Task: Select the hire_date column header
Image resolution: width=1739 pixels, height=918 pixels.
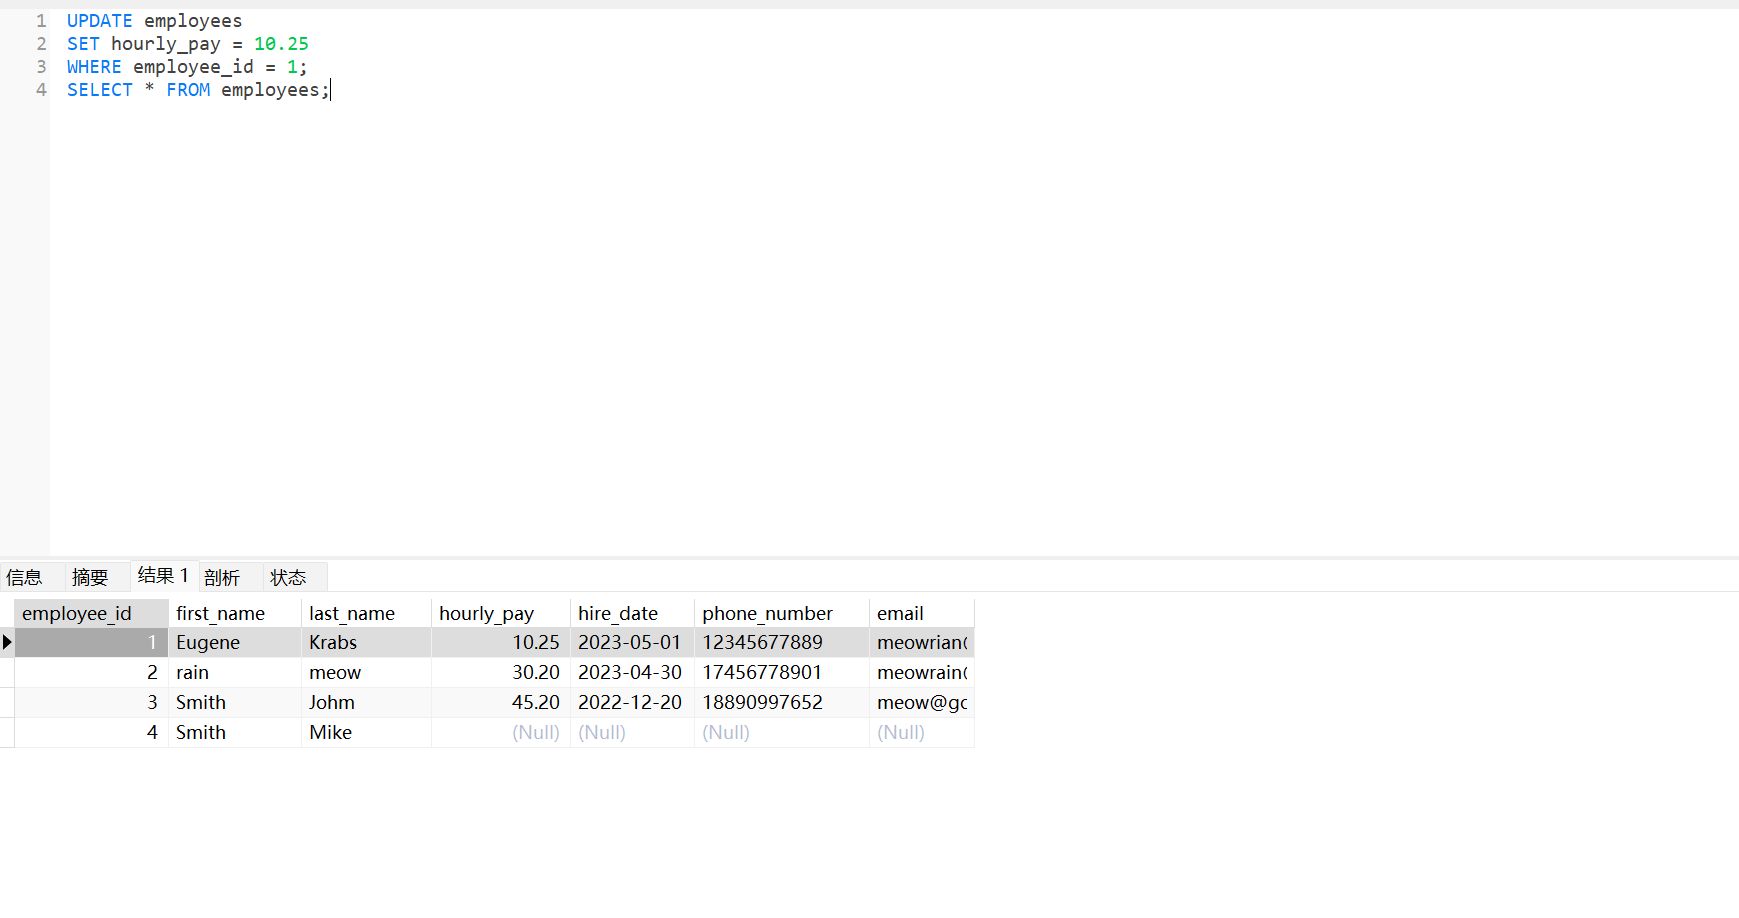Action: 618,613
